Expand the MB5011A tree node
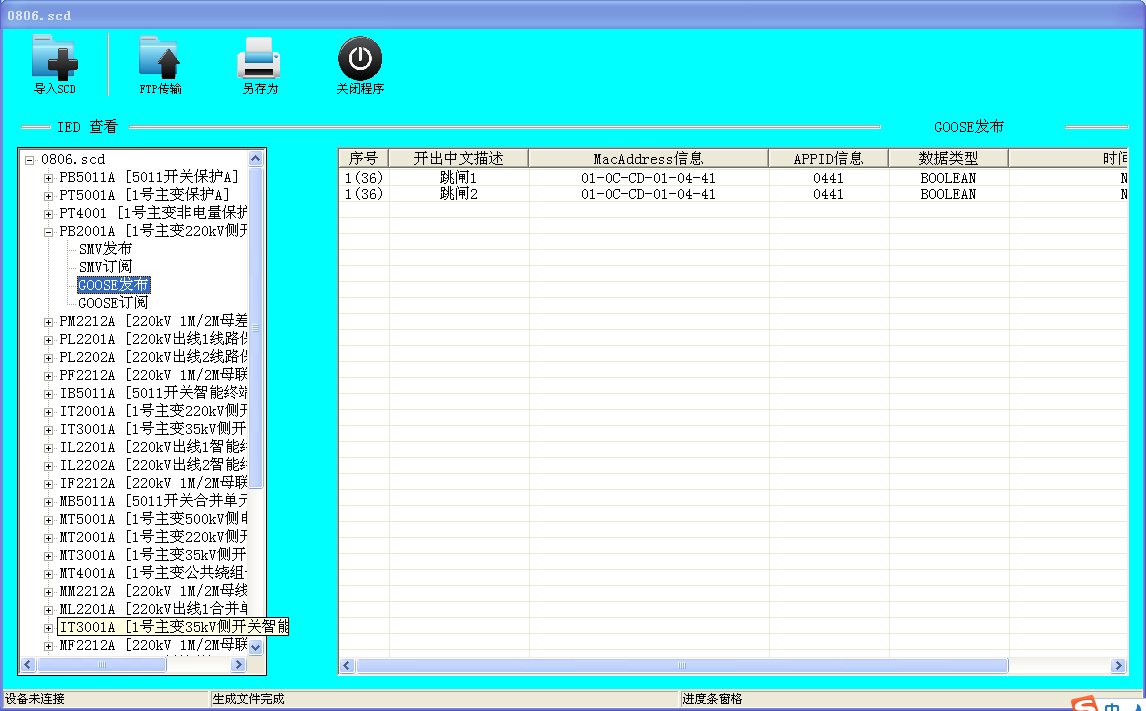The width and height of the screenshot is (1146, 711). [48, 502]
